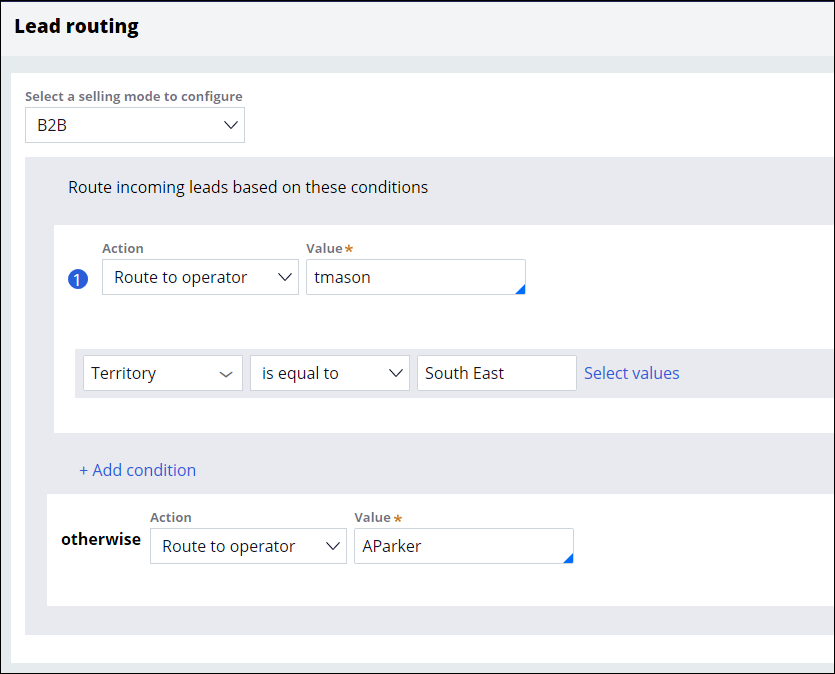
Task: Expand the 'is equal to' operator dropdown
Action: point(329,373)
